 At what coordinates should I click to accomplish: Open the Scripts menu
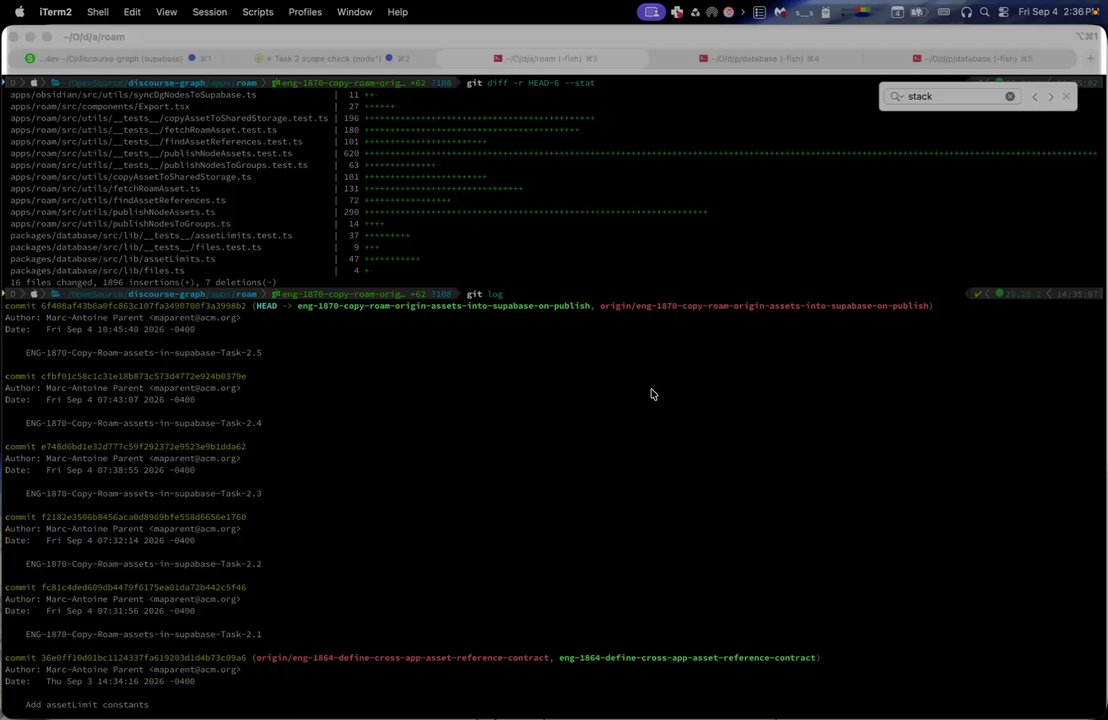pyautogui.click(x=257, y=12)
